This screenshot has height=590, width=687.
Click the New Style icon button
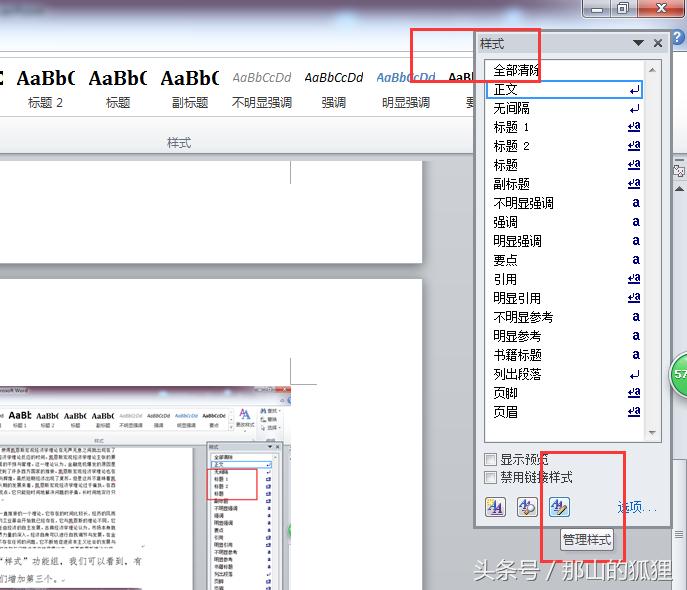(x=495, y=507)
